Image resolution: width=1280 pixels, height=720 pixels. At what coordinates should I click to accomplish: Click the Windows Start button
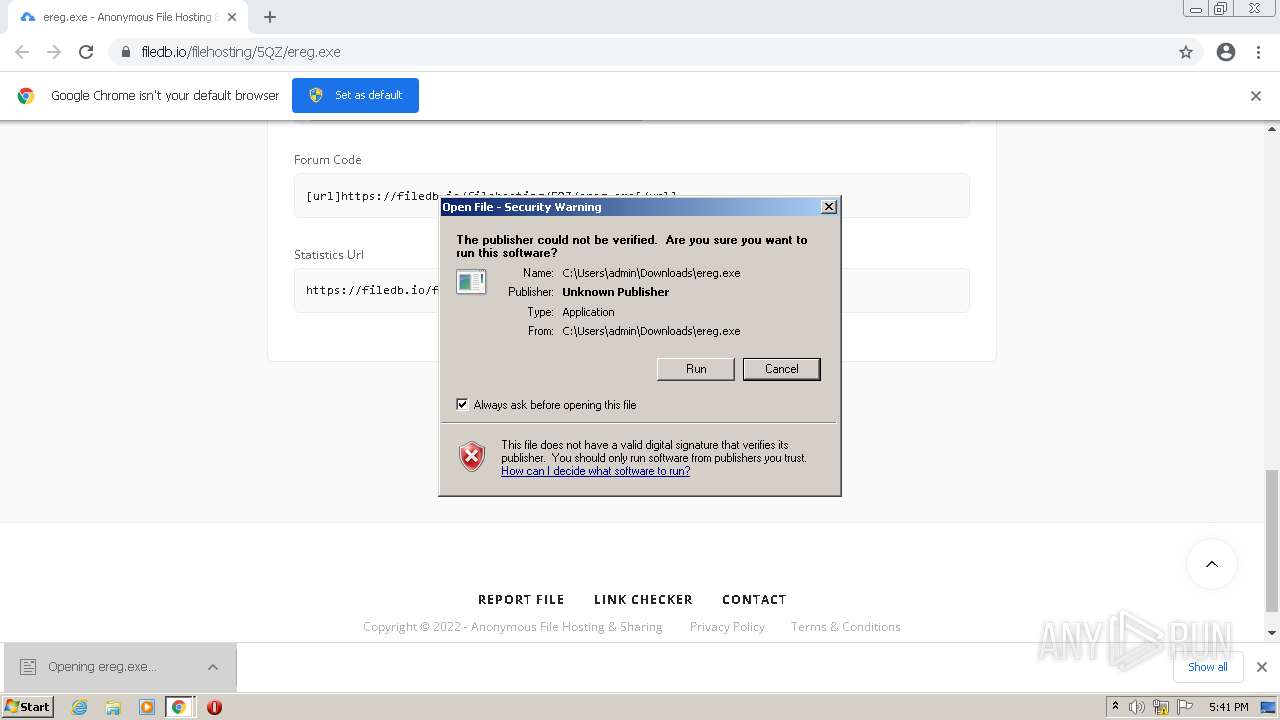(28, 707)
